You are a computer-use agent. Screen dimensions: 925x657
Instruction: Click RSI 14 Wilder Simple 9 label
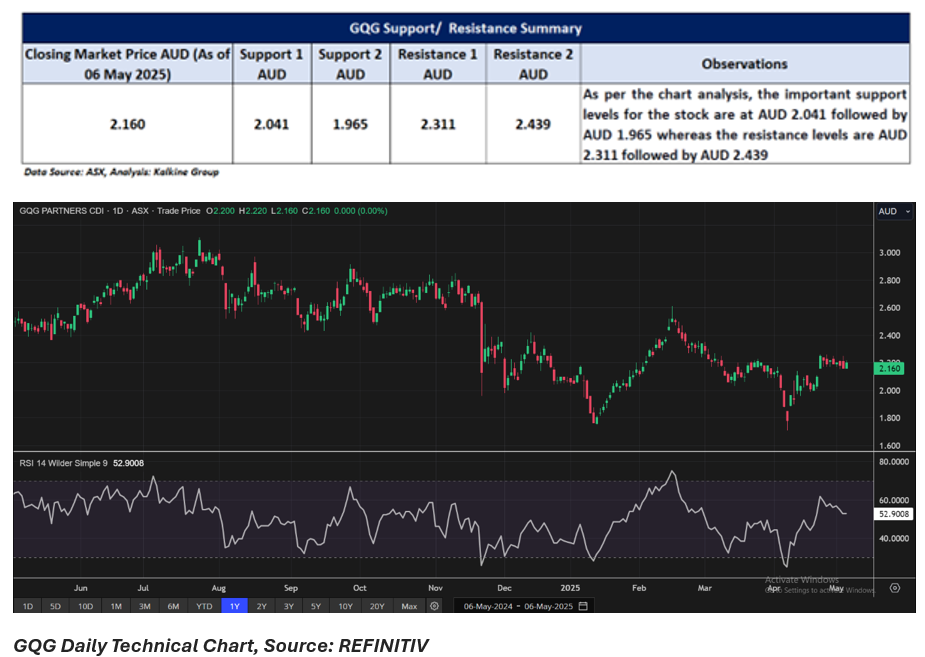64,464
